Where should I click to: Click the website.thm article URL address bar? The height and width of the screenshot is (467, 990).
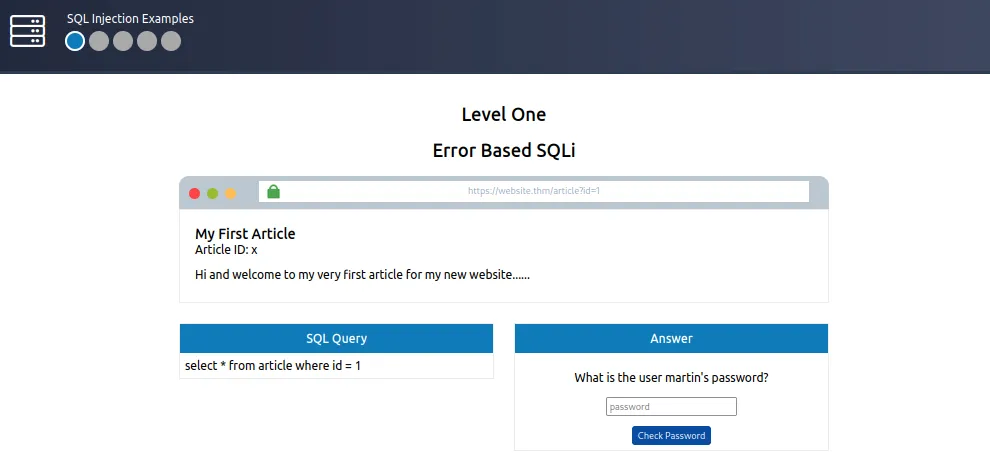point(534,191)
